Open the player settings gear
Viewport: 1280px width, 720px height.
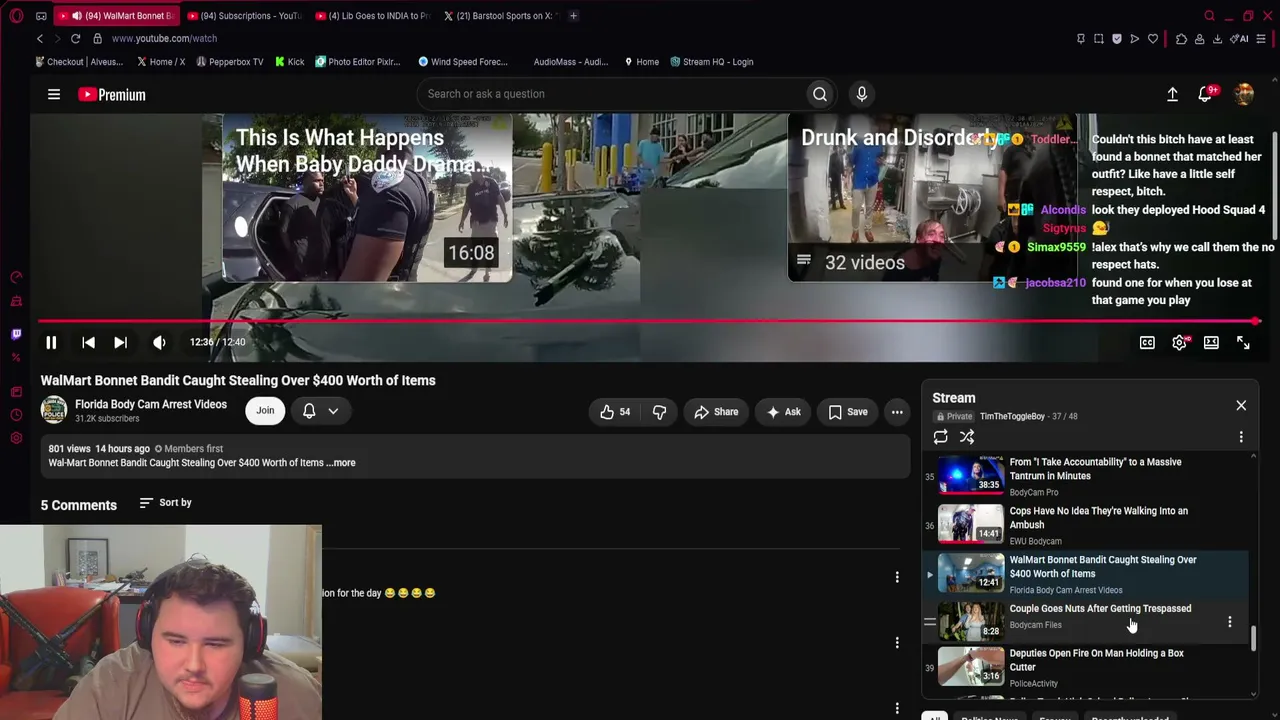1180,343
